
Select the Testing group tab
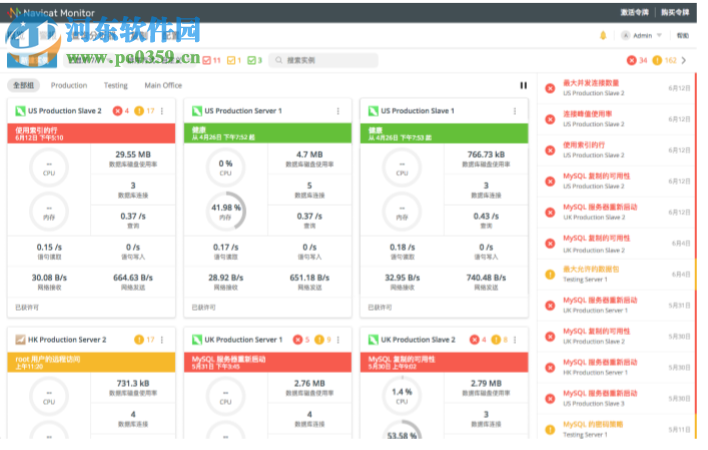click(116, 85)
